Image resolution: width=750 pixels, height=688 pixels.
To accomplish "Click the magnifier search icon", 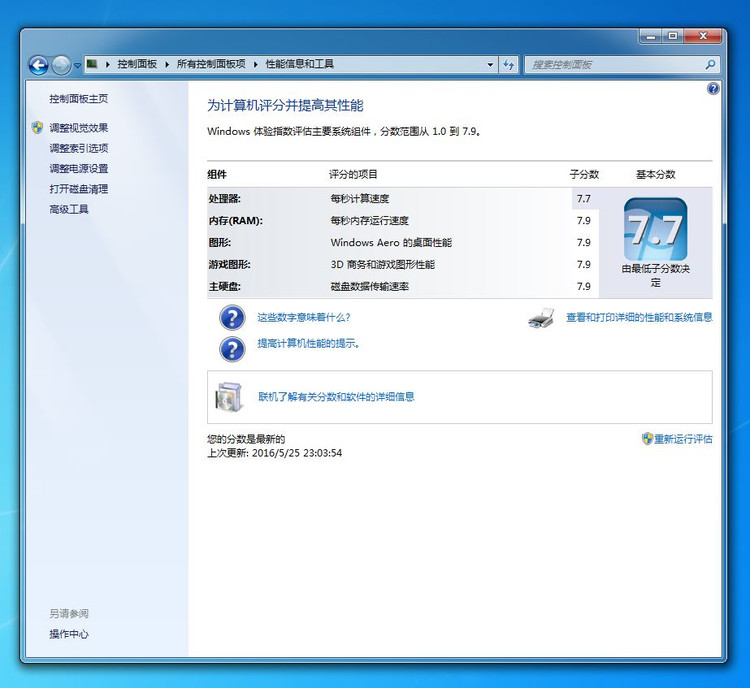I will [x=710, y=65].
